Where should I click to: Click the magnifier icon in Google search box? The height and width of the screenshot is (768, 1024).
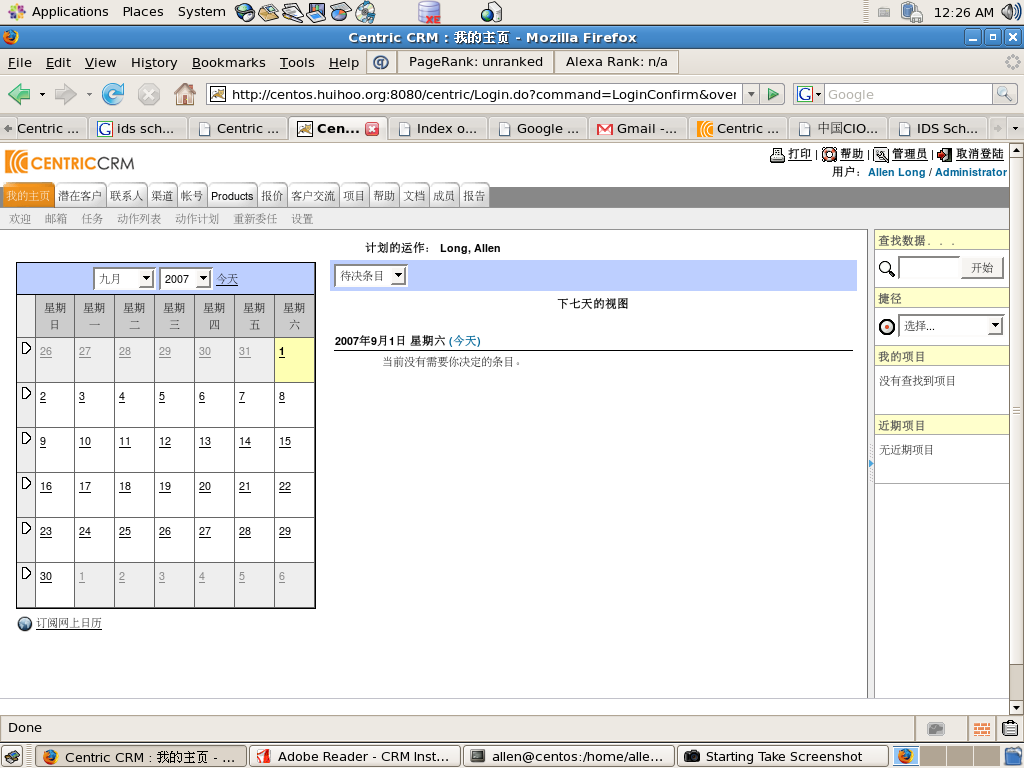pos(1004,94)
